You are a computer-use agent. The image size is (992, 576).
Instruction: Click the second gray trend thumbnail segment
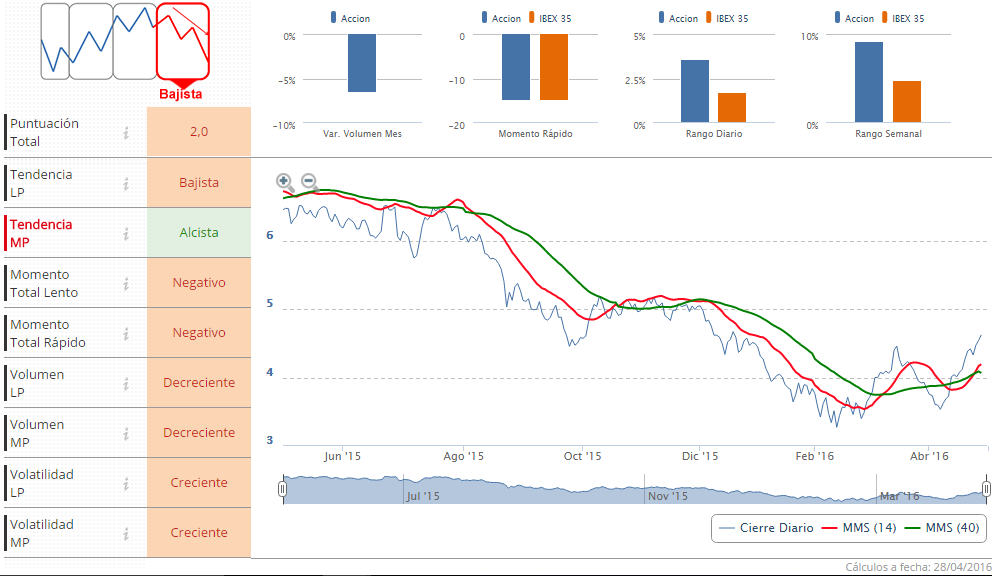91,41
